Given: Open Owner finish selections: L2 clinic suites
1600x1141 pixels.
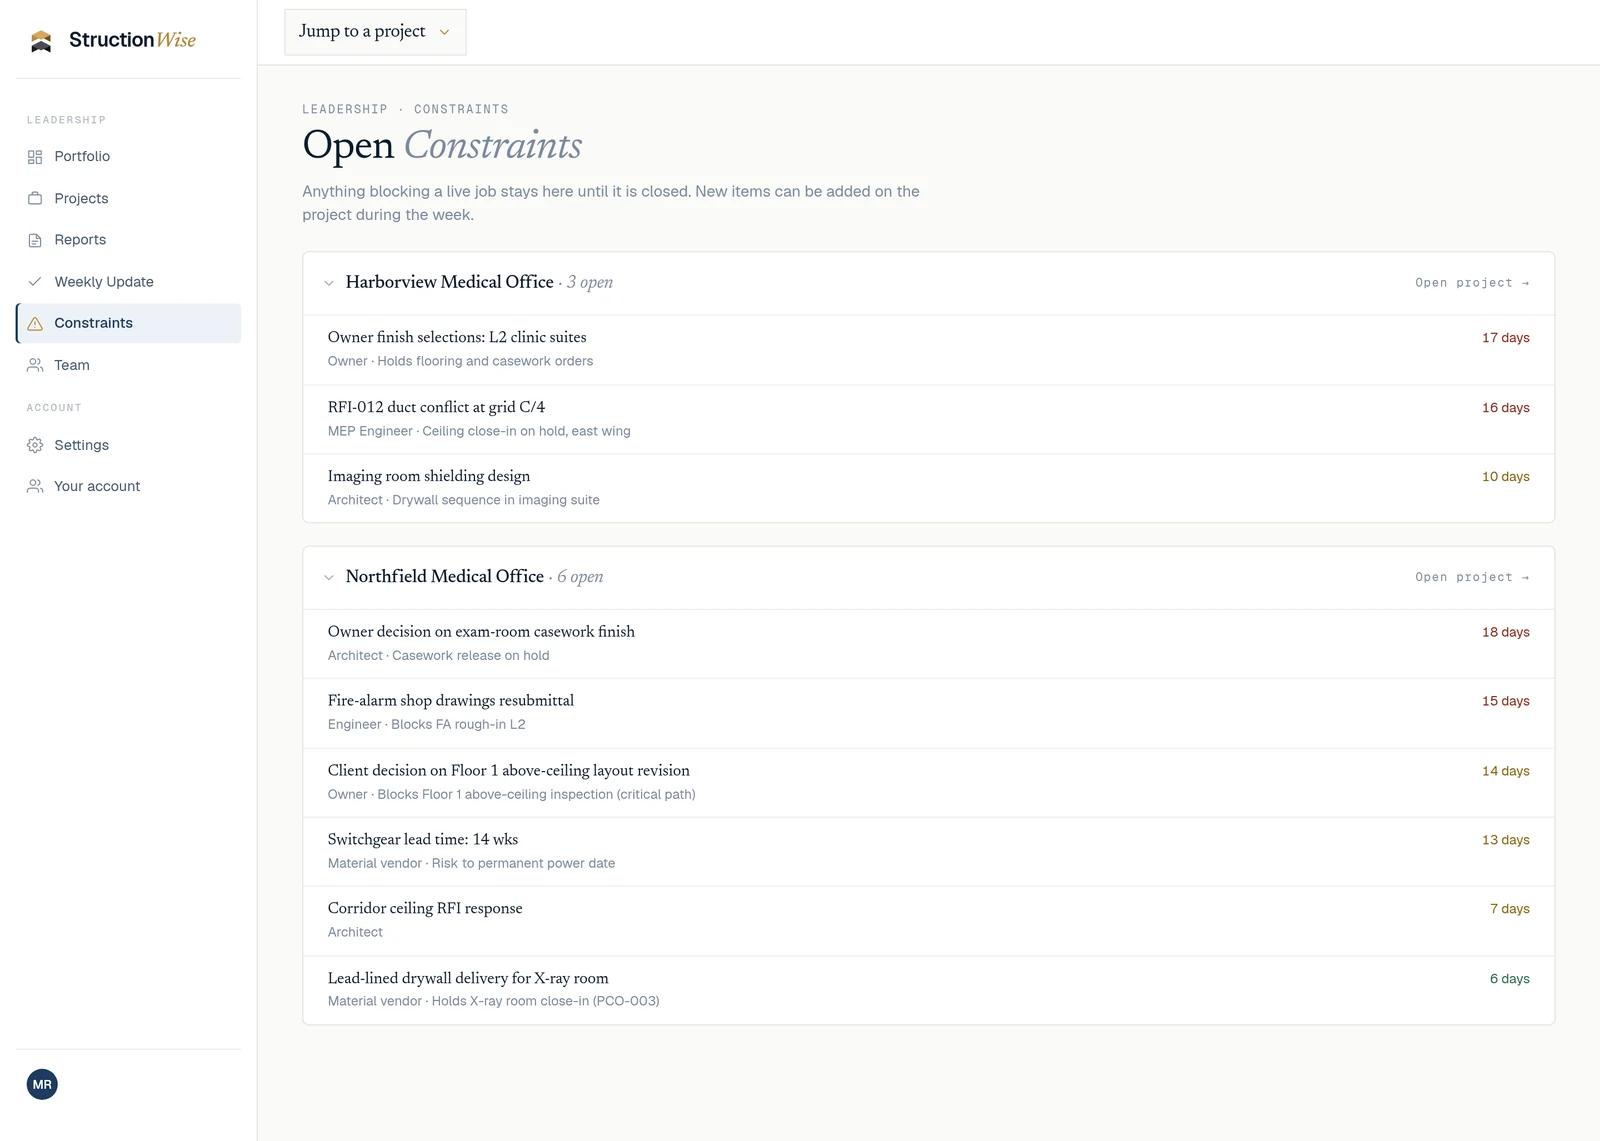Looking at the screenshot, I should tap(928, 349).
